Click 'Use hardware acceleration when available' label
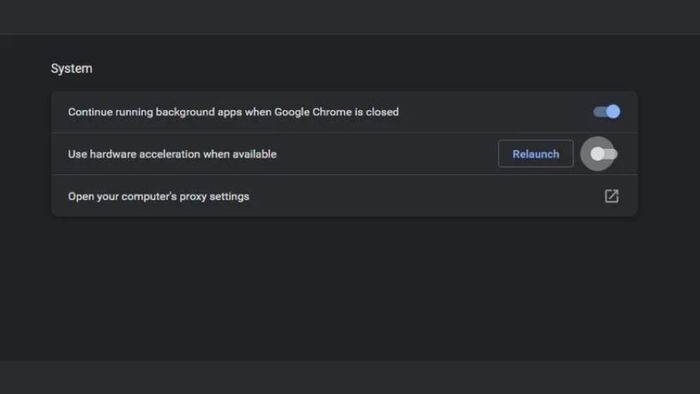 point(172,154)
